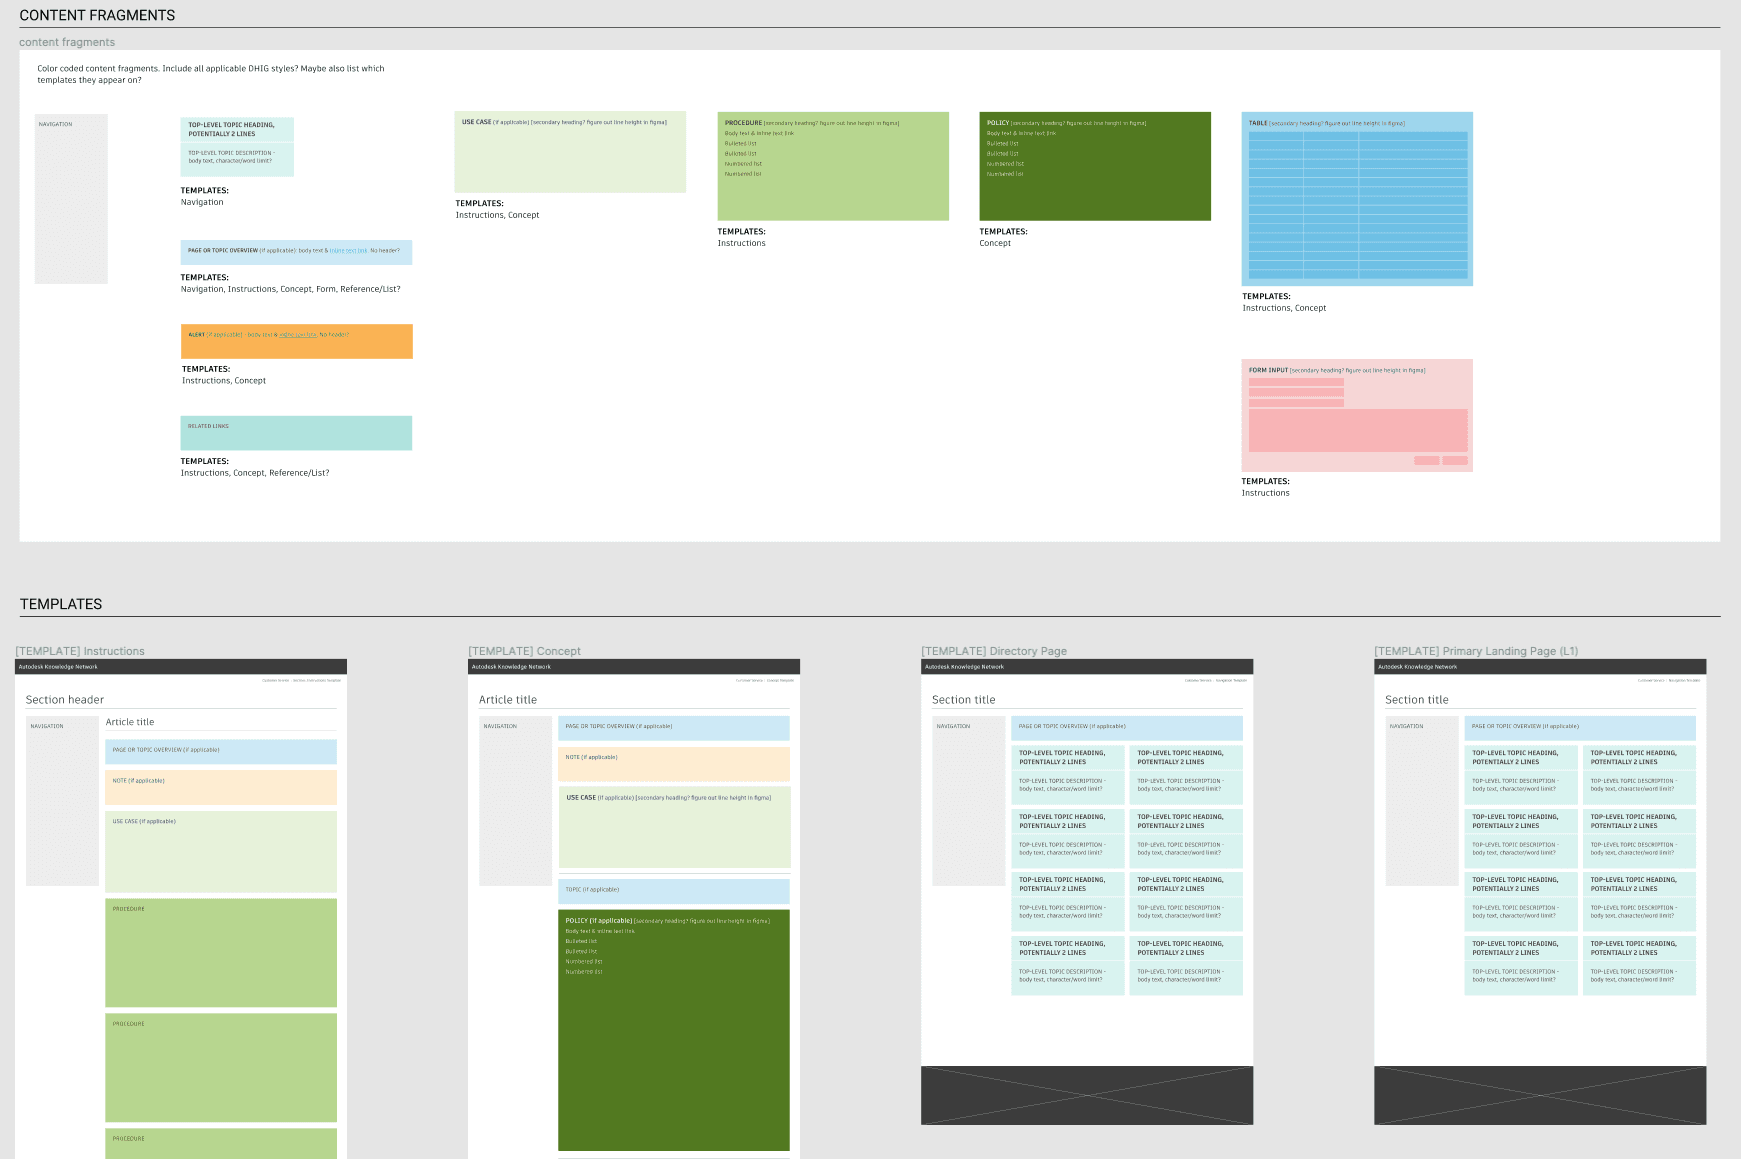Image resolution: width=1741 pixels, height=1159 pixels.
Task: Click the dark green POLICY fragment block
Action: (x=1094, y=165)
